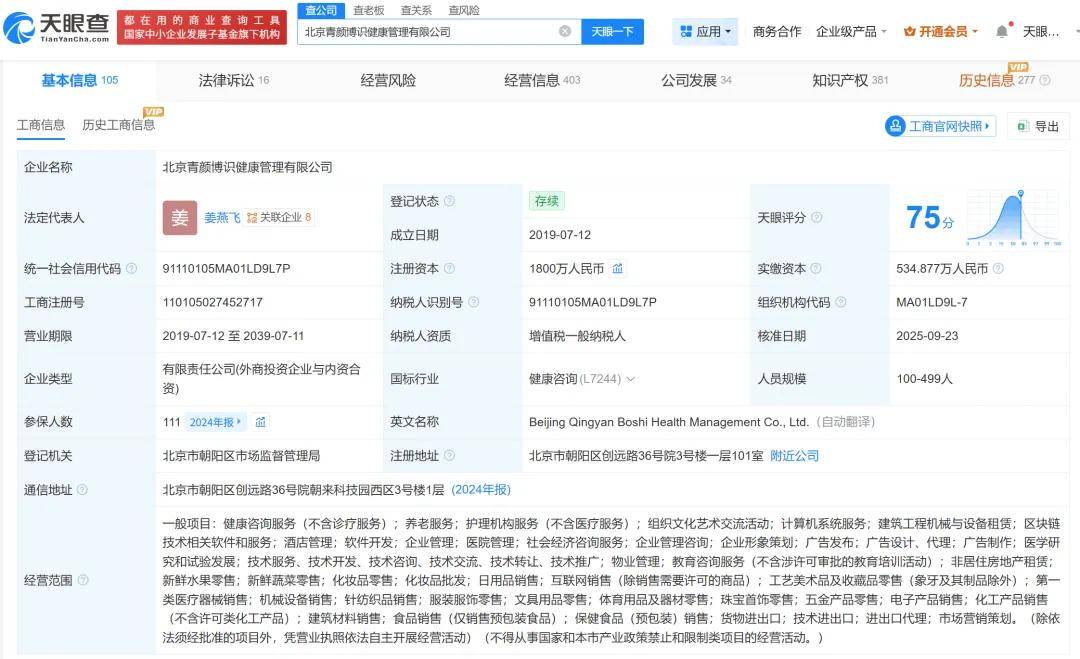Click help icon next to 纳税人识别号

coord(473,302)
